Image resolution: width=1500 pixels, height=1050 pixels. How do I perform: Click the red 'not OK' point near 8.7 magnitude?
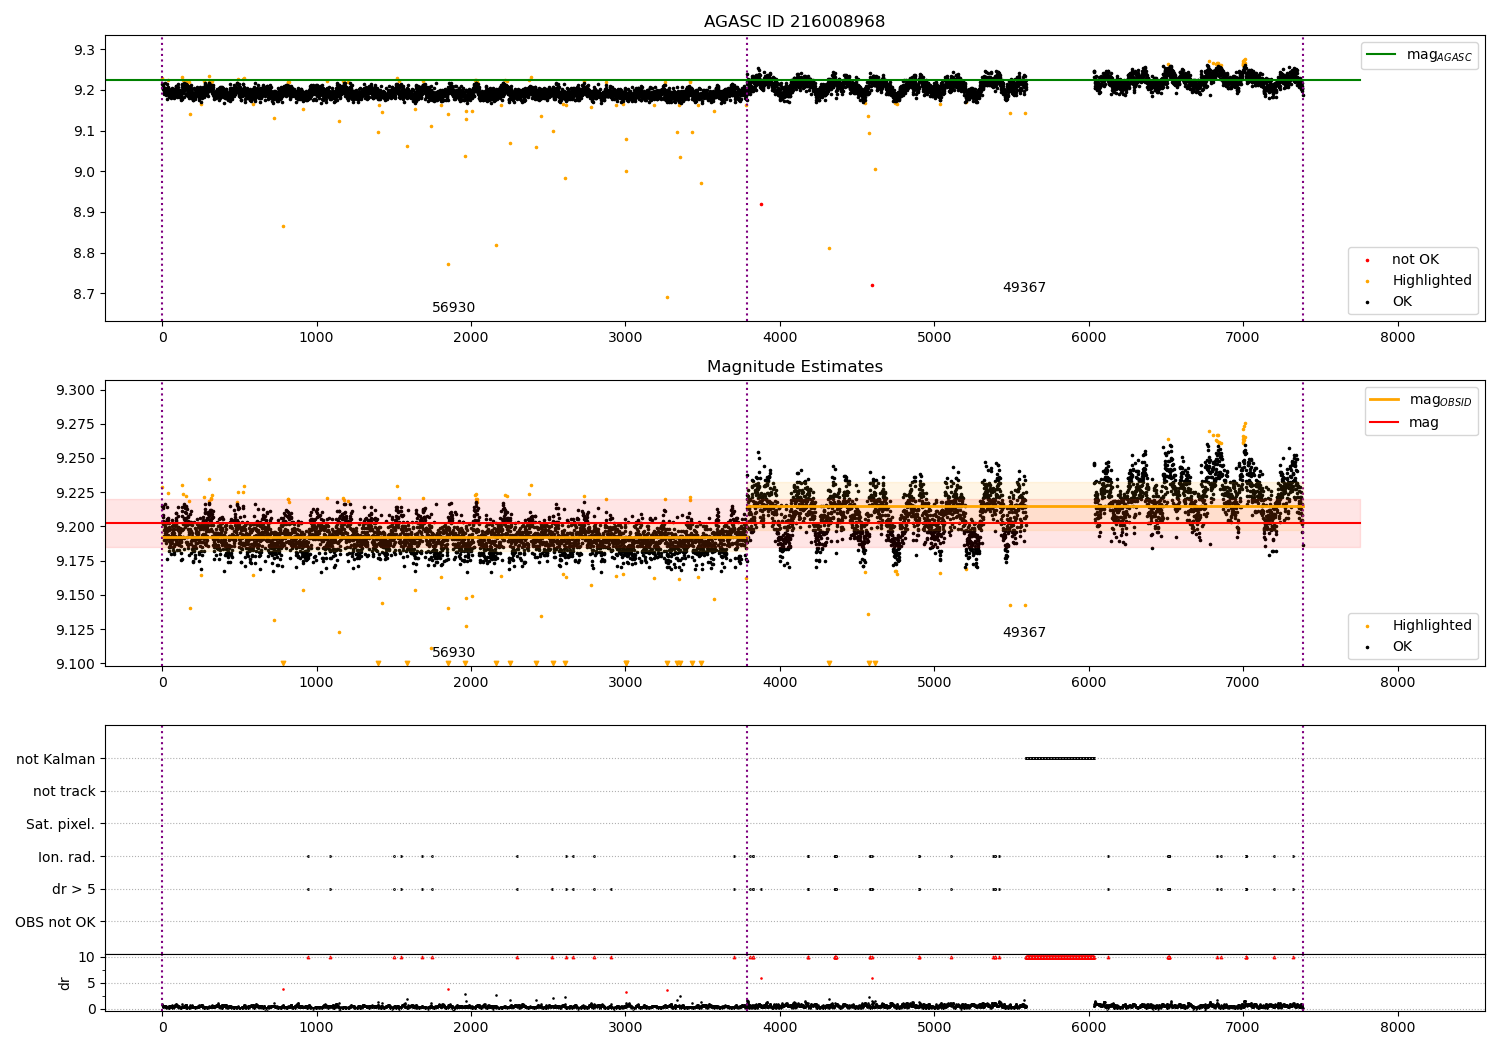click(872, 285)
